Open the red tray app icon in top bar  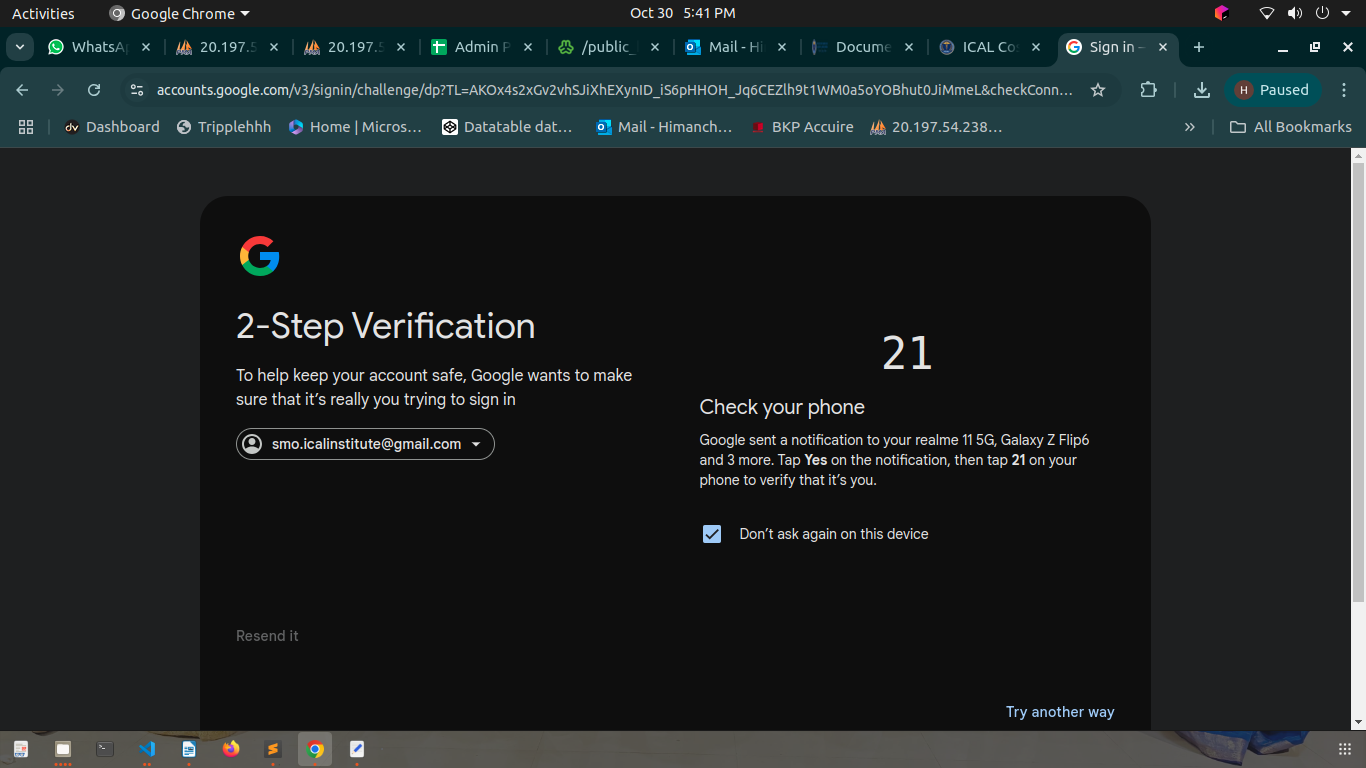click(x=1221, y=13)
